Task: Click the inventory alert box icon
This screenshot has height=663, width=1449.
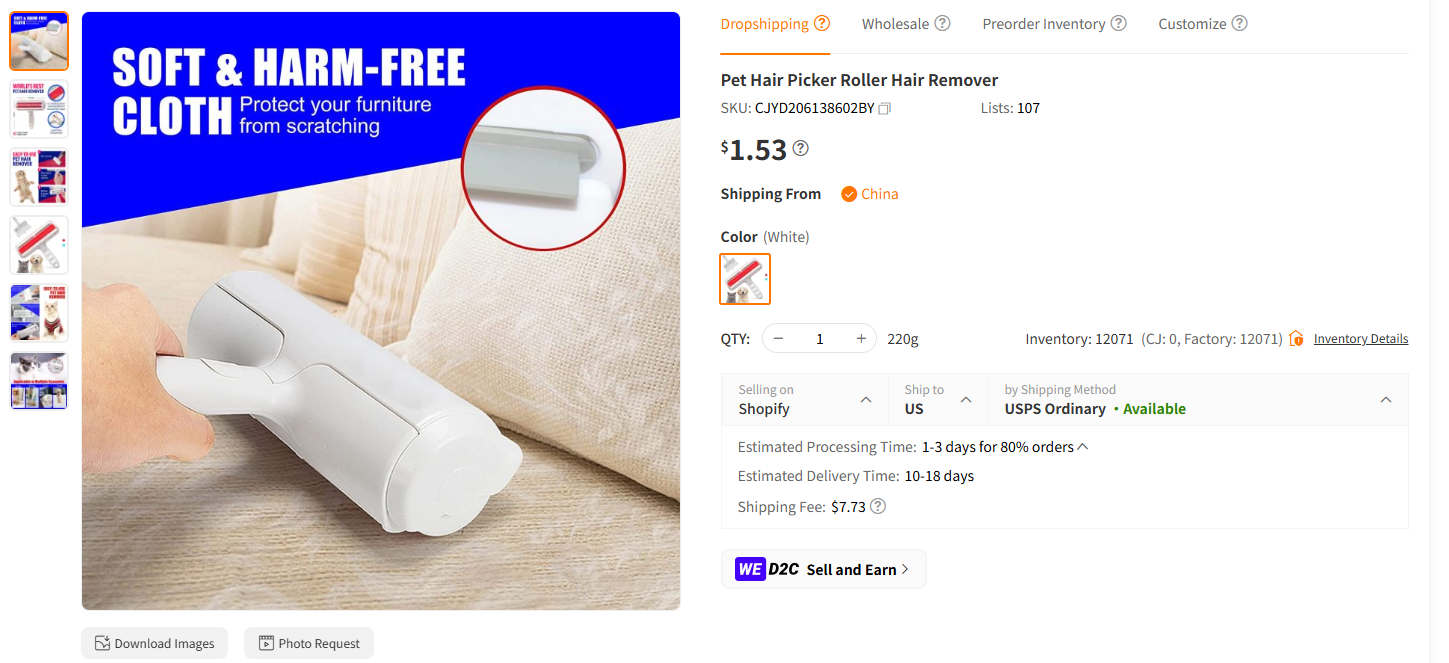Action: click(1296, 338)
